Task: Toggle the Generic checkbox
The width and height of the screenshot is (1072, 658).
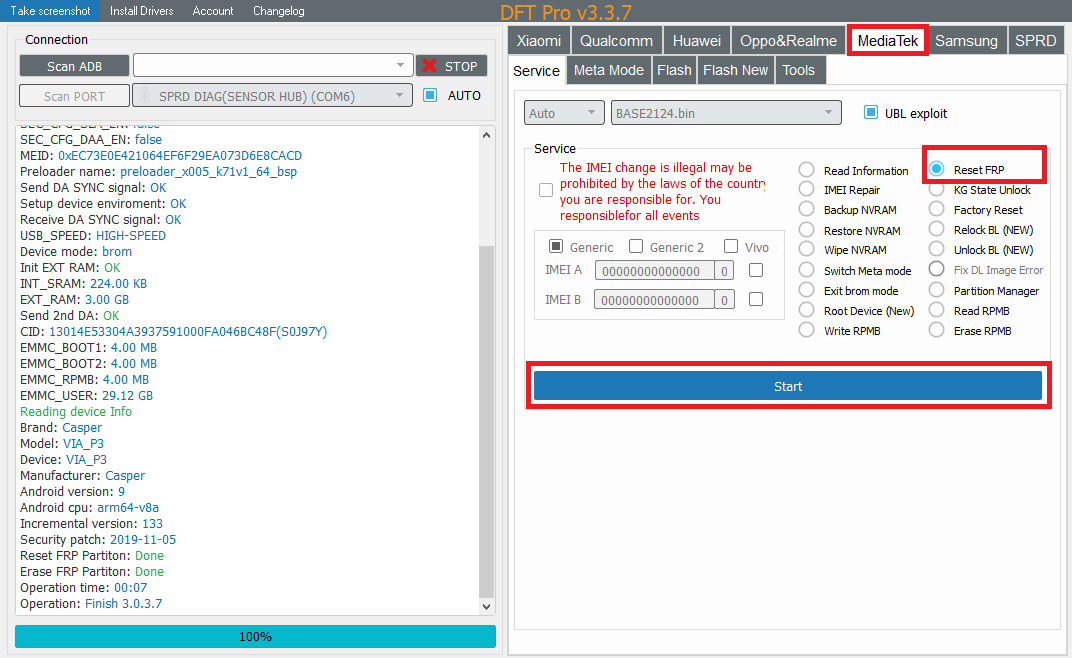Action: (x=556, y=246)
